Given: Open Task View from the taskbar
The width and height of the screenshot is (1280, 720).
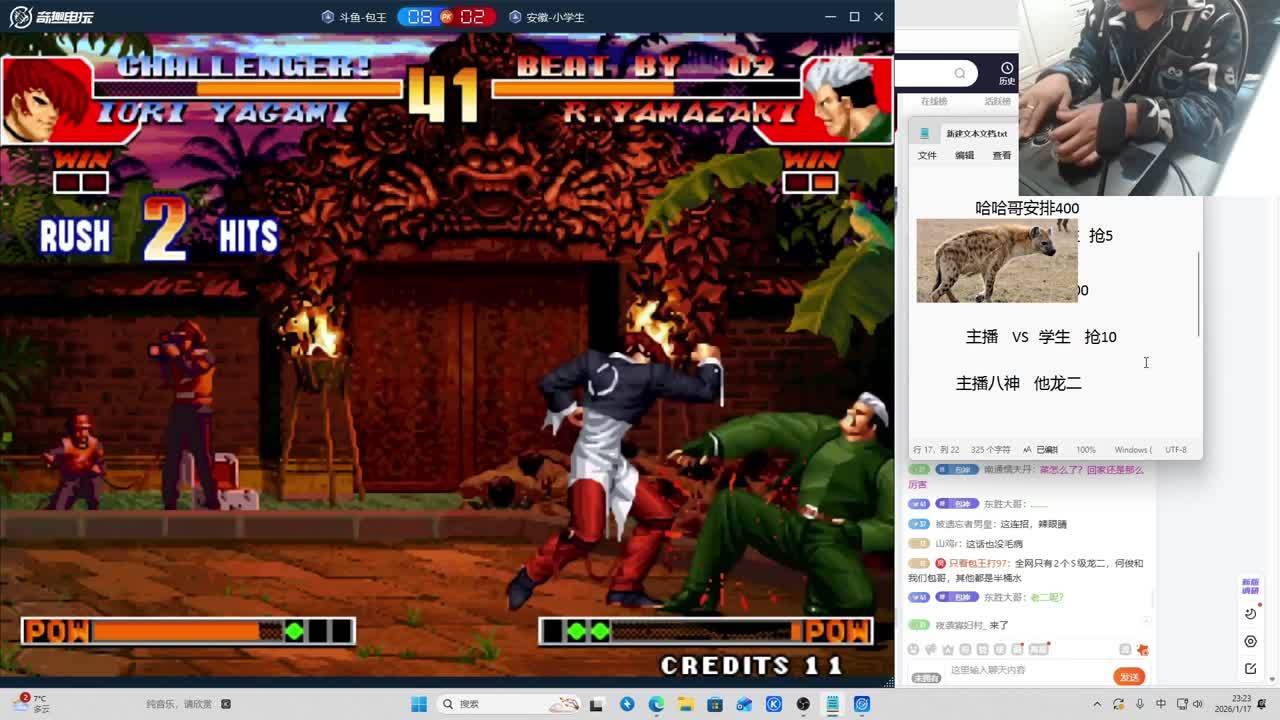Looking at the screenshot, I should pos(598,704).
